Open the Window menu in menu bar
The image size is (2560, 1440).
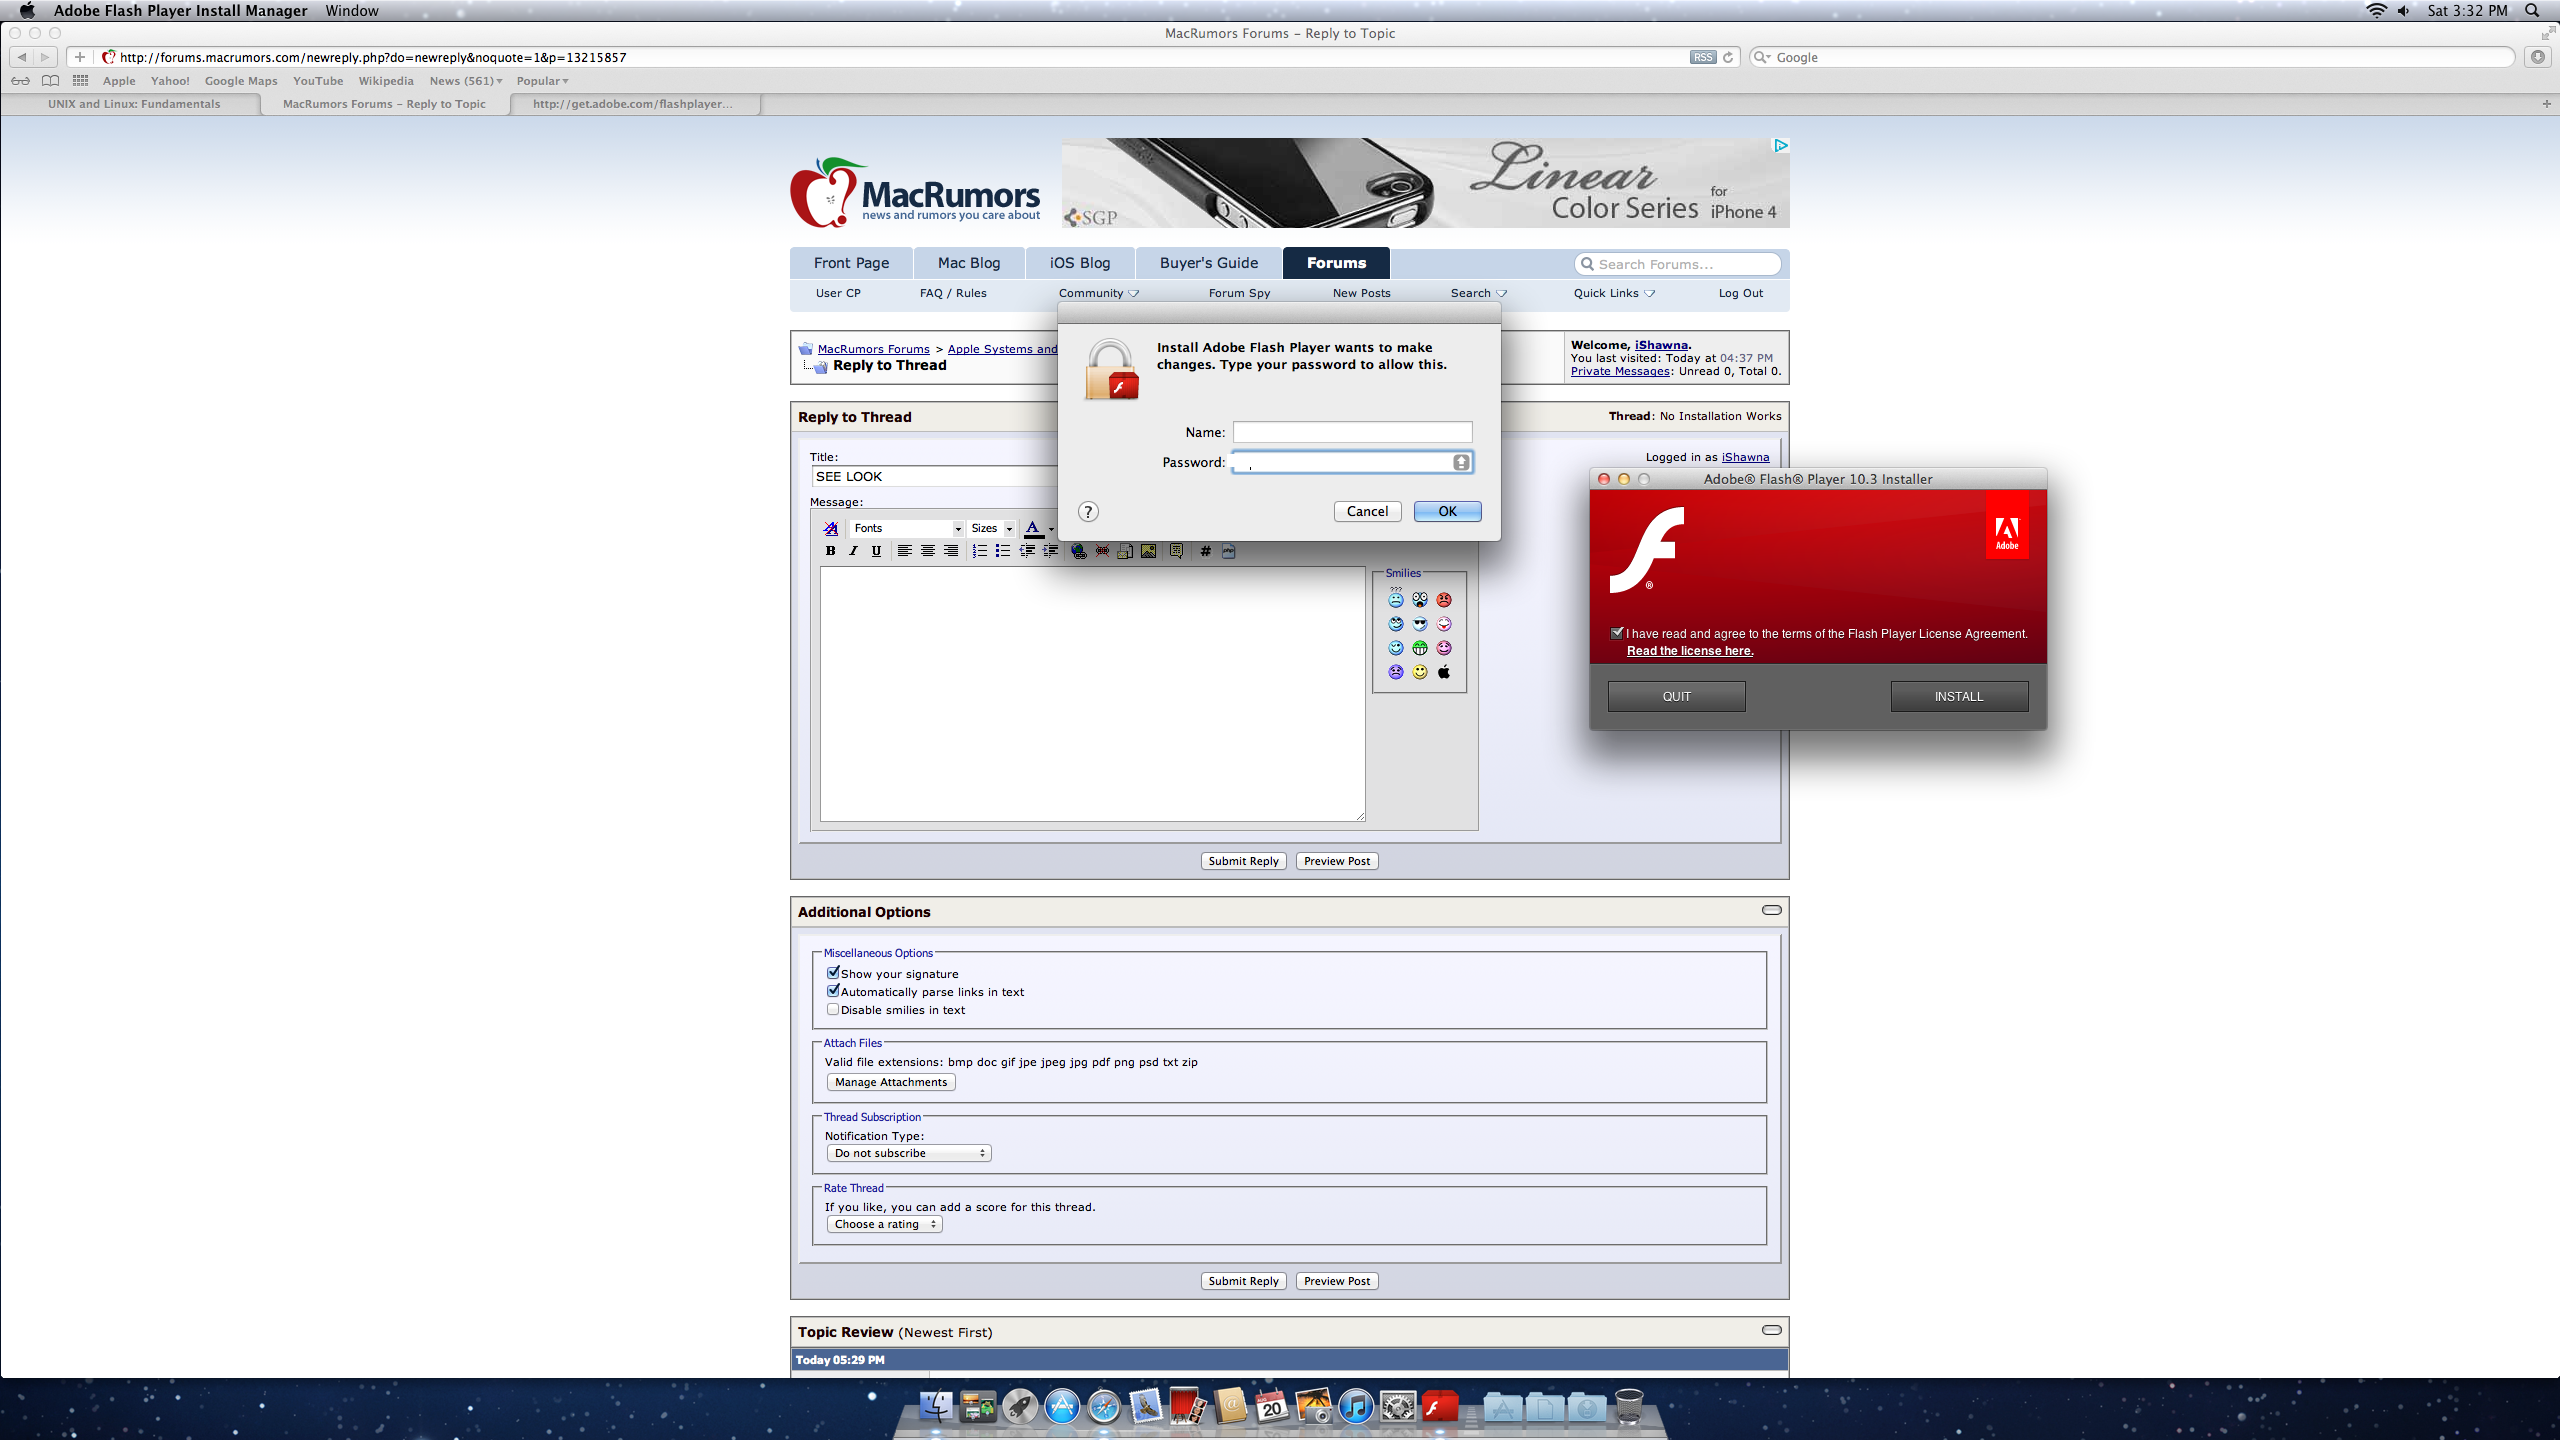point(352,11)
